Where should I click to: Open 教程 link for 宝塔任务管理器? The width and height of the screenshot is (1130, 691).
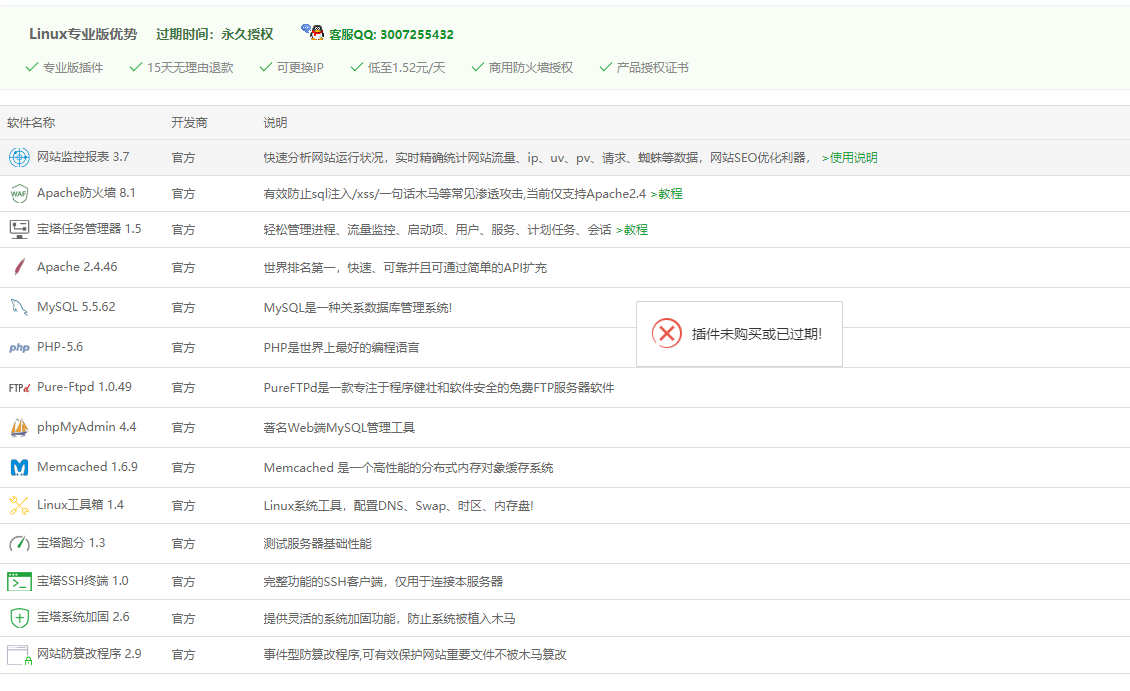point(631,230)
